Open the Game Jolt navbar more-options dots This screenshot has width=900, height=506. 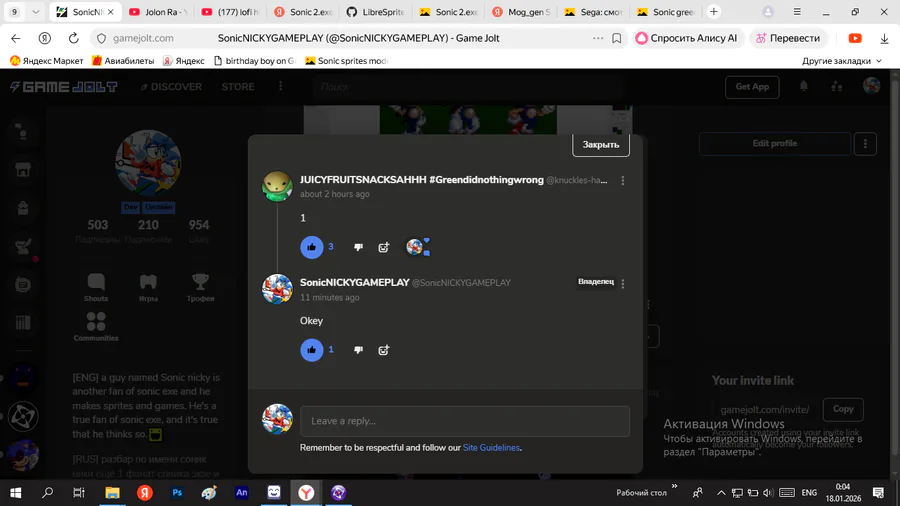280,86
